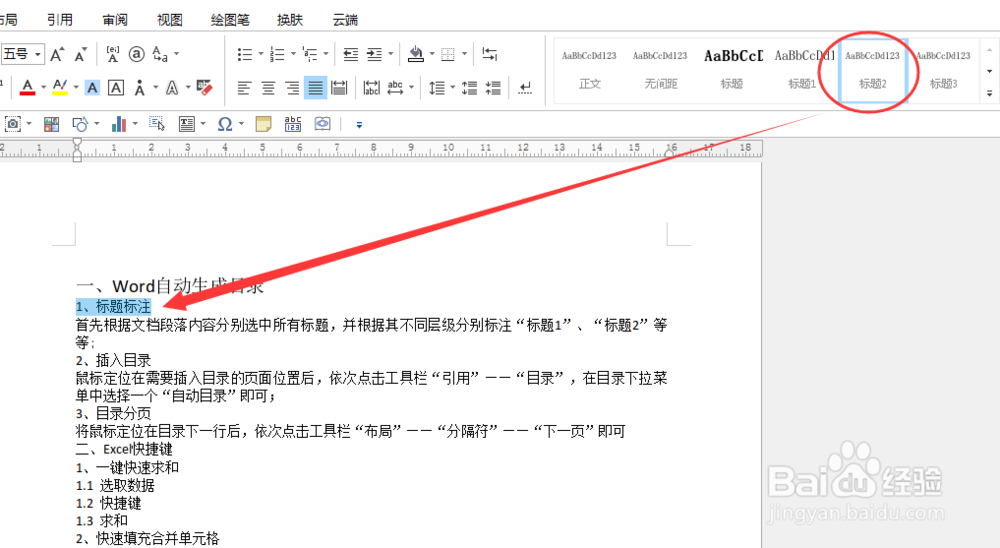This screenshot has height=548, width=1000.
Task: Open the numbering style dropdown arrow
Action: pyautogui.click(x=293, y=54)
